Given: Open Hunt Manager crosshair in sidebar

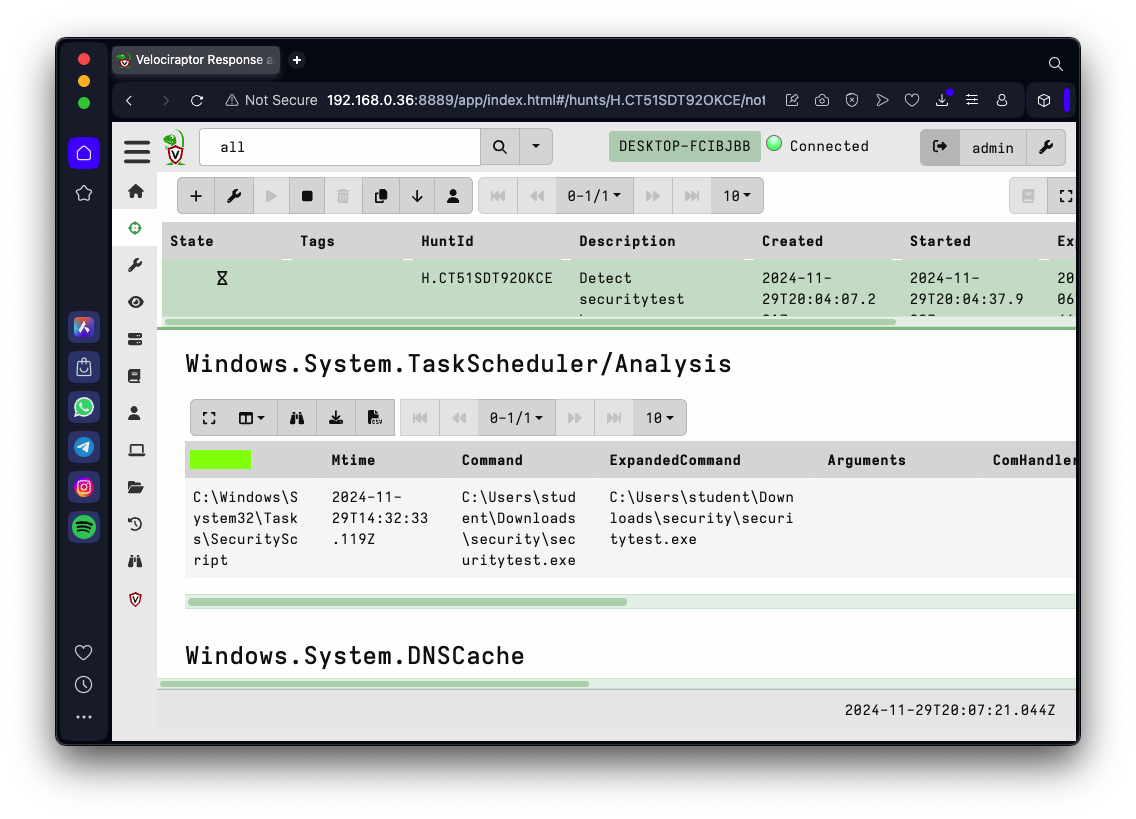Looking at the screenshot, I should coord(135,228).
